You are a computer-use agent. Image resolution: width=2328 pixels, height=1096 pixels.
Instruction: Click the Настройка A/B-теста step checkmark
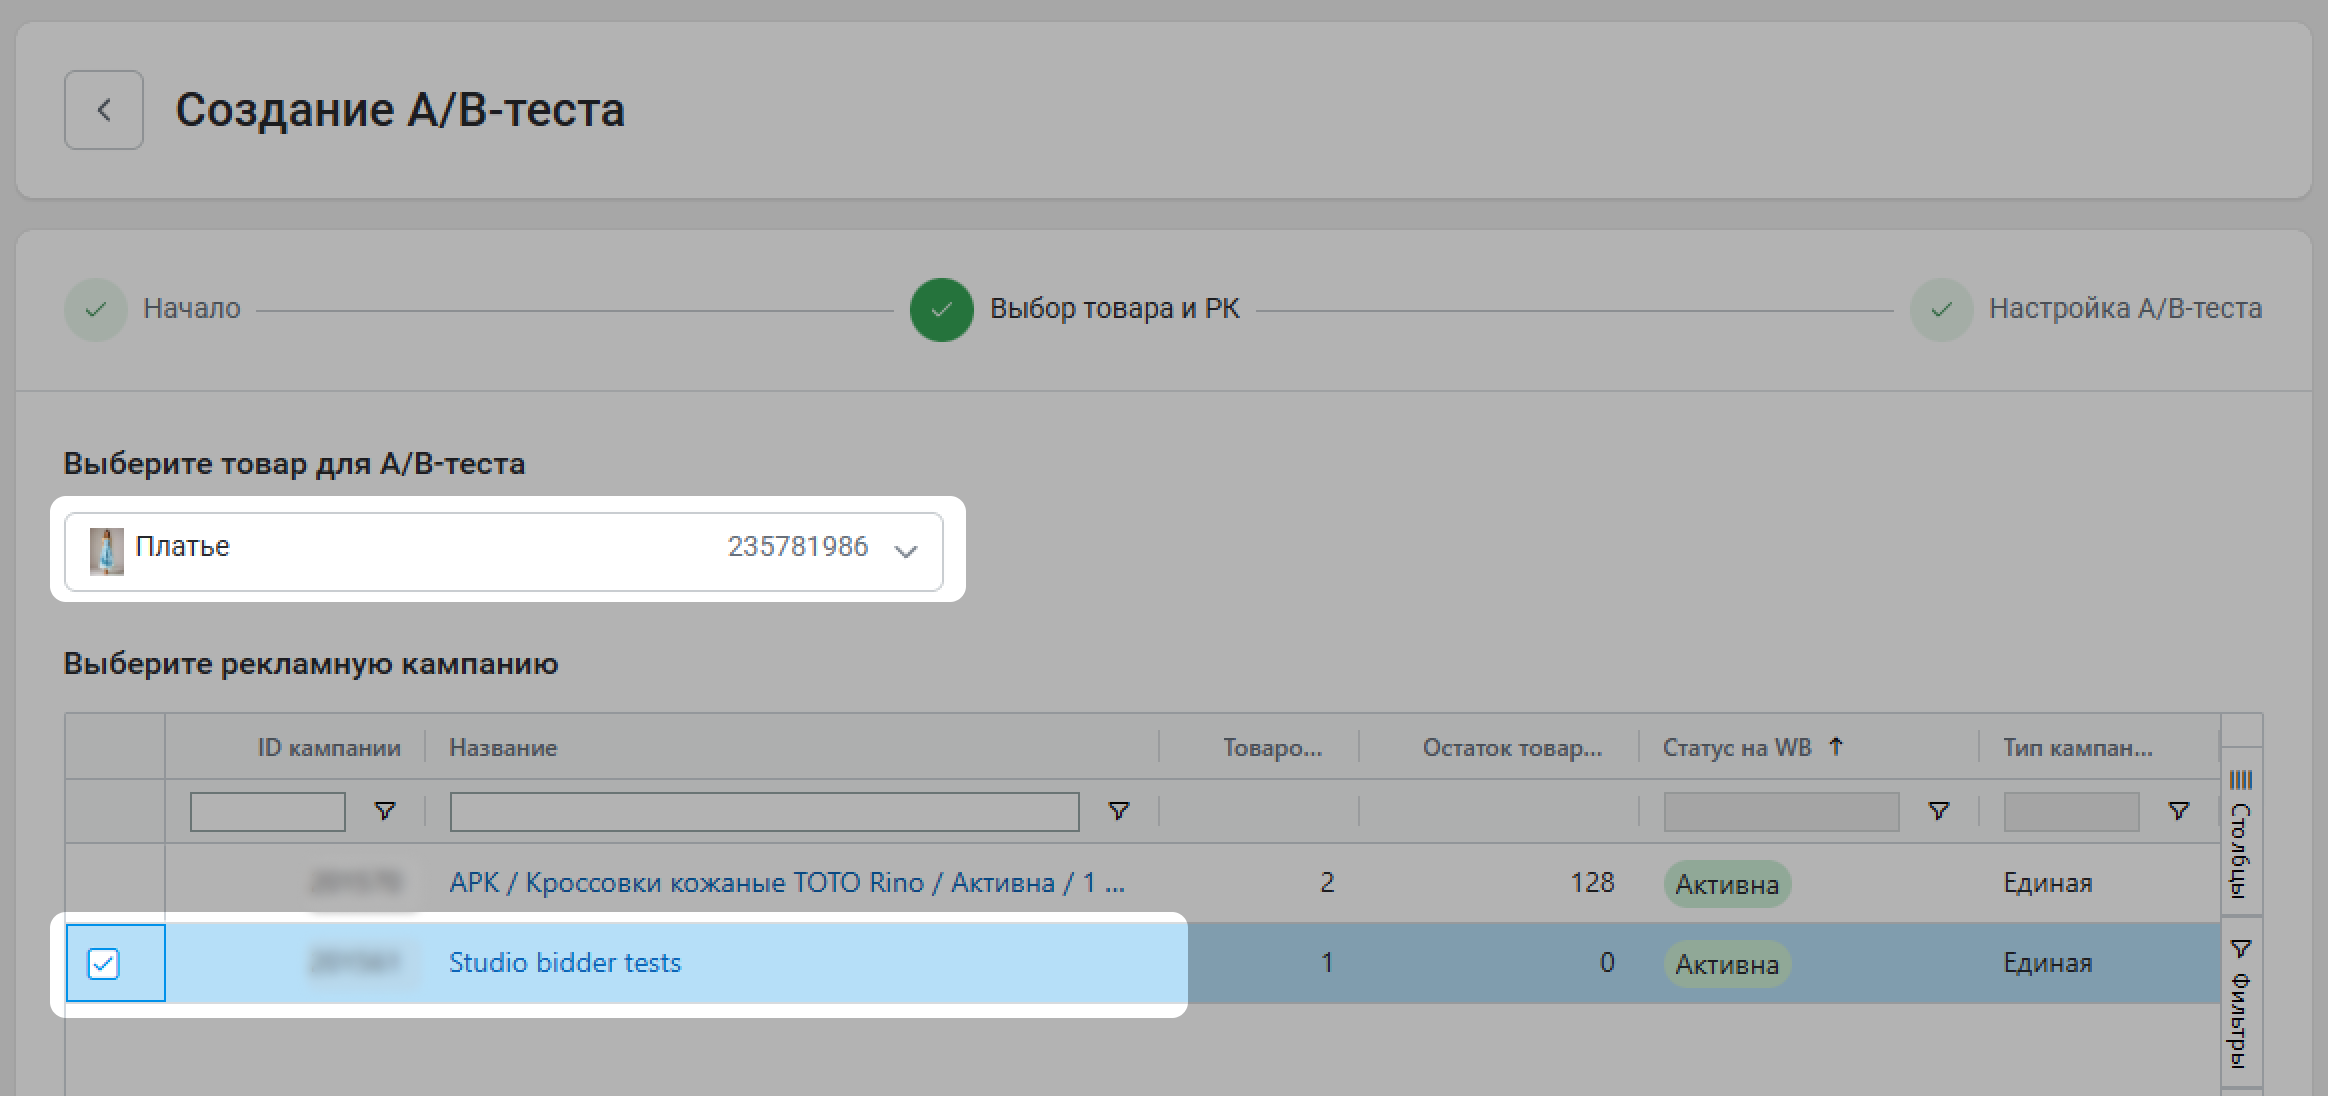tap(1941, 310)
